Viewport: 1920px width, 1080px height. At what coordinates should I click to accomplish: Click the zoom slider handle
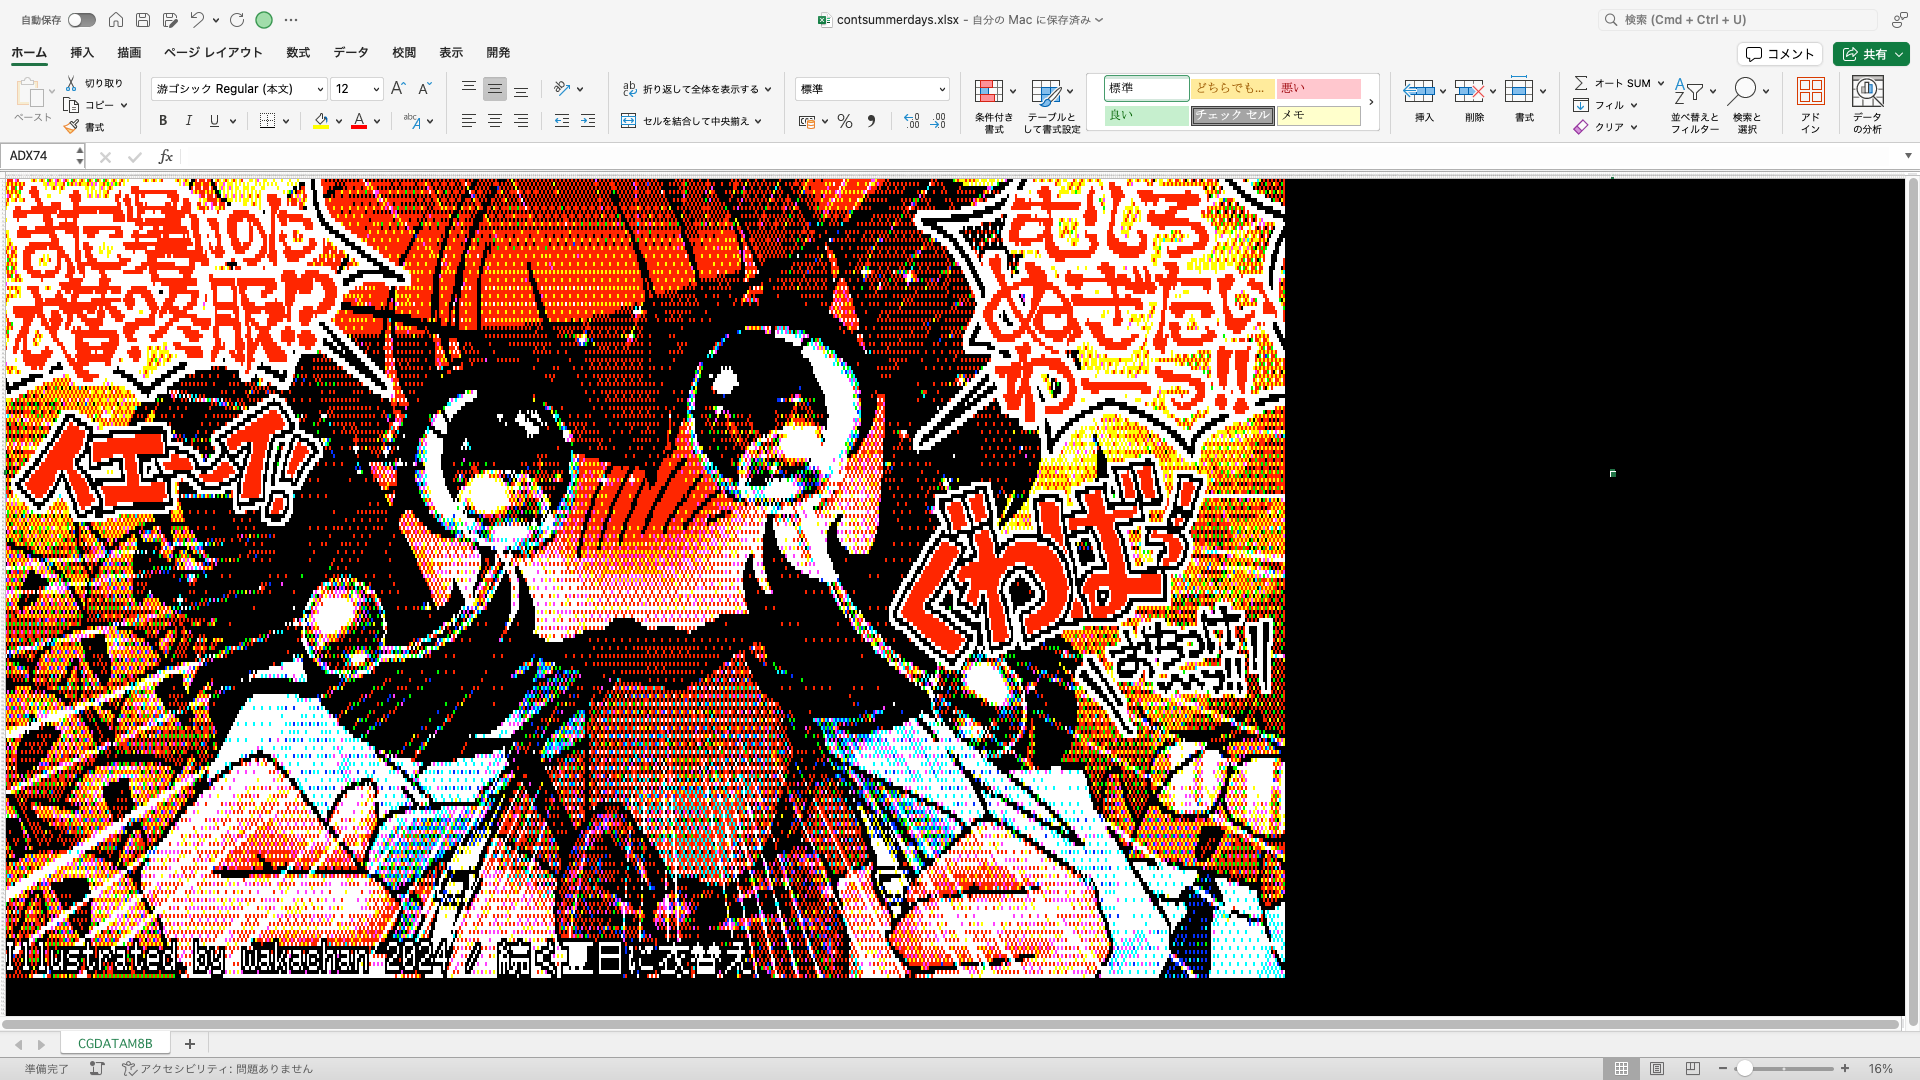(x=1744, y=1069)
